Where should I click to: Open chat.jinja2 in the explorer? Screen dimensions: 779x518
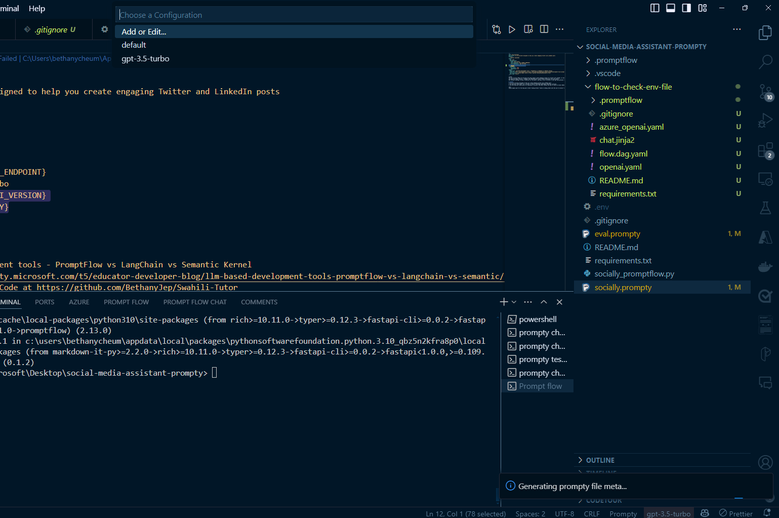[x=617, y=141]
